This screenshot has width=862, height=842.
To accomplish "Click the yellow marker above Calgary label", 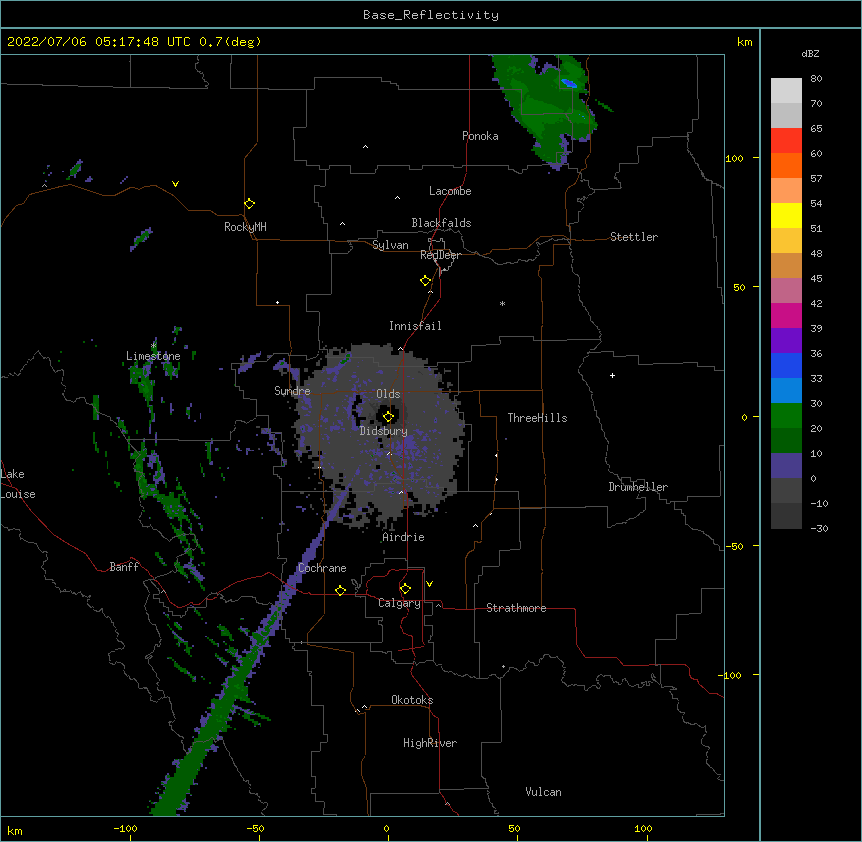I will 405,589.
